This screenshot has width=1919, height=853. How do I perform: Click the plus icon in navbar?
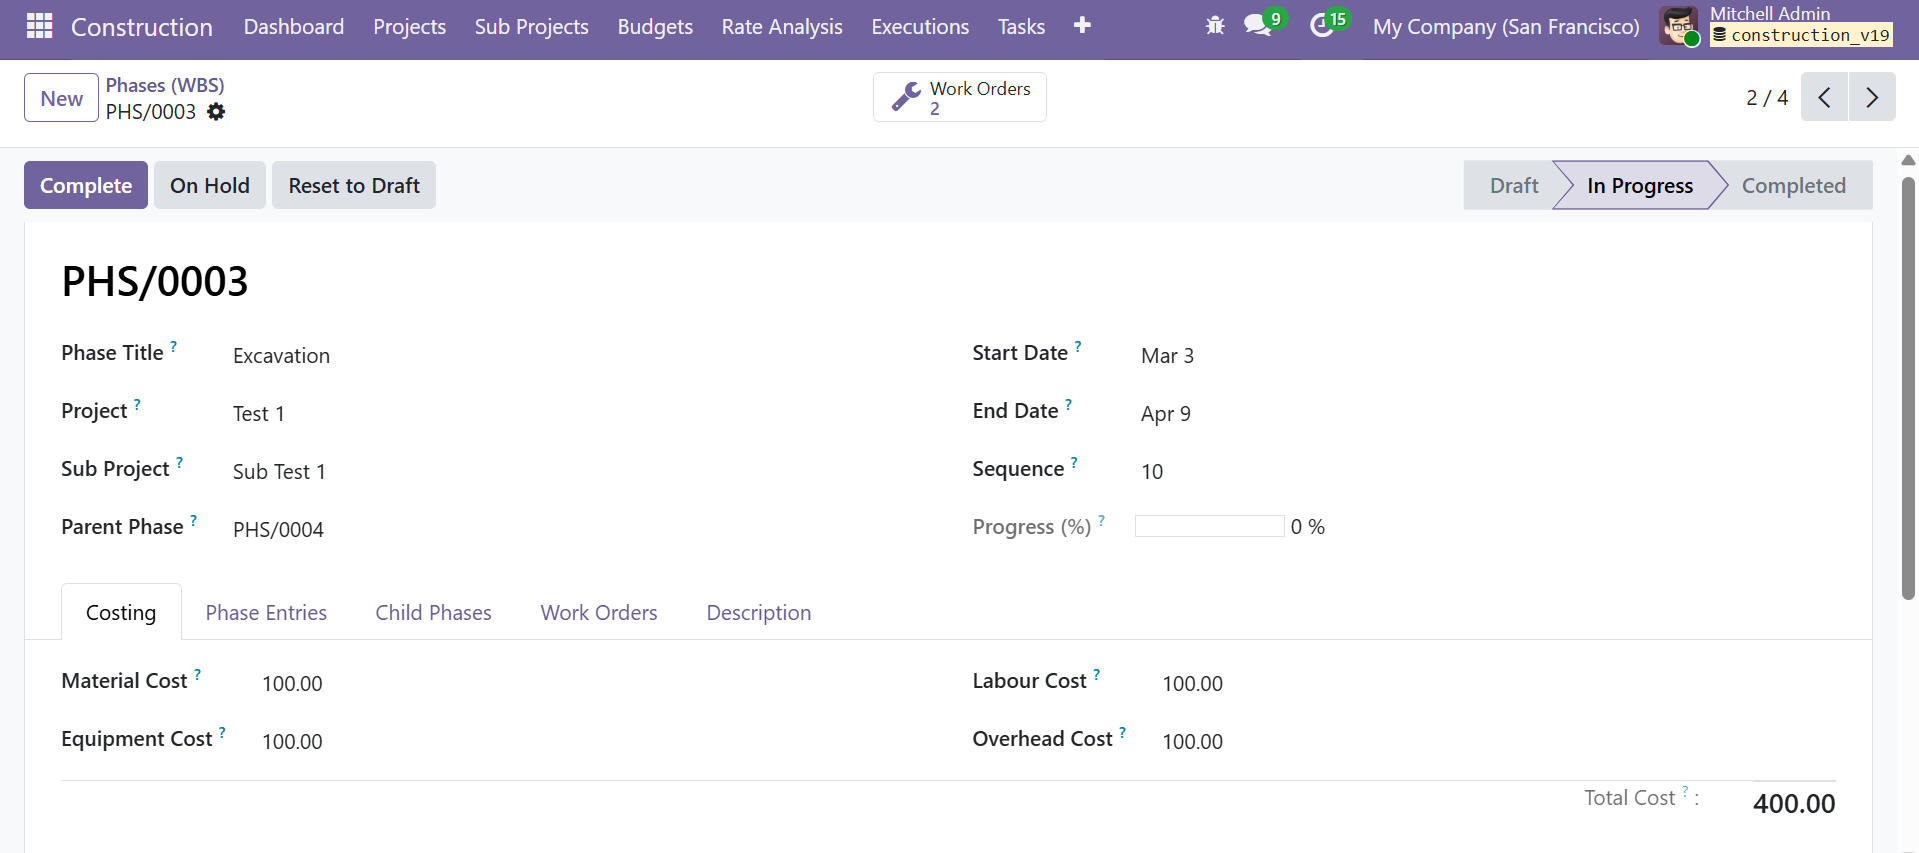click(1082, 26)
